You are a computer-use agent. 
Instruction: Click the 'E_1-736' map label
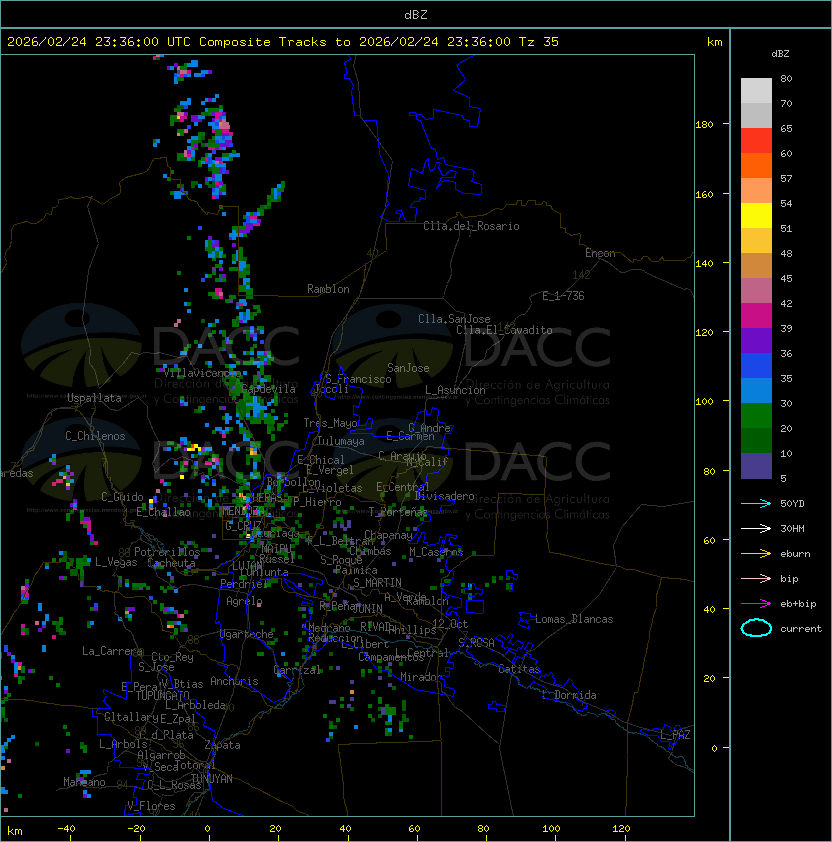point(563,296)
